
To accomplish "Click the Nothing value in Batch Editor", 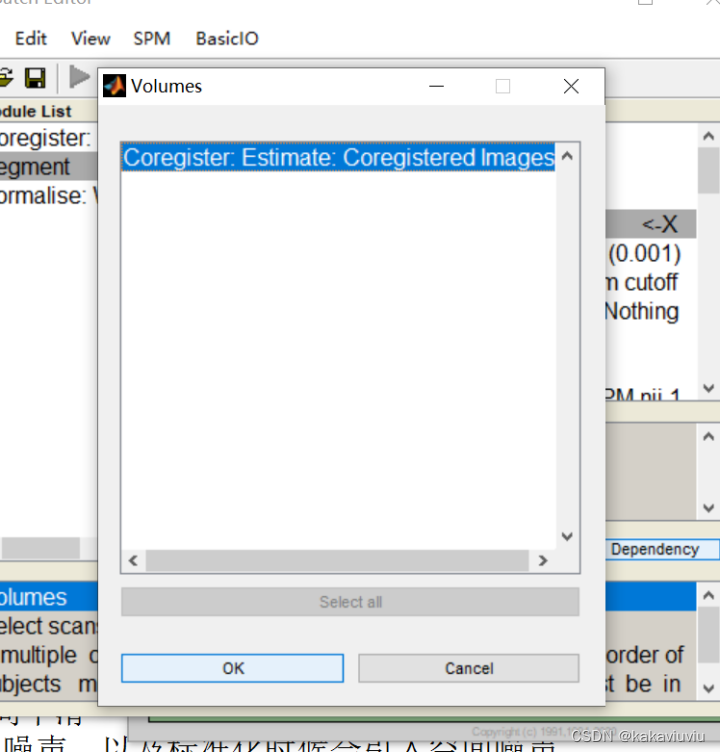I will pyautogui.click(x=642, y=311).
